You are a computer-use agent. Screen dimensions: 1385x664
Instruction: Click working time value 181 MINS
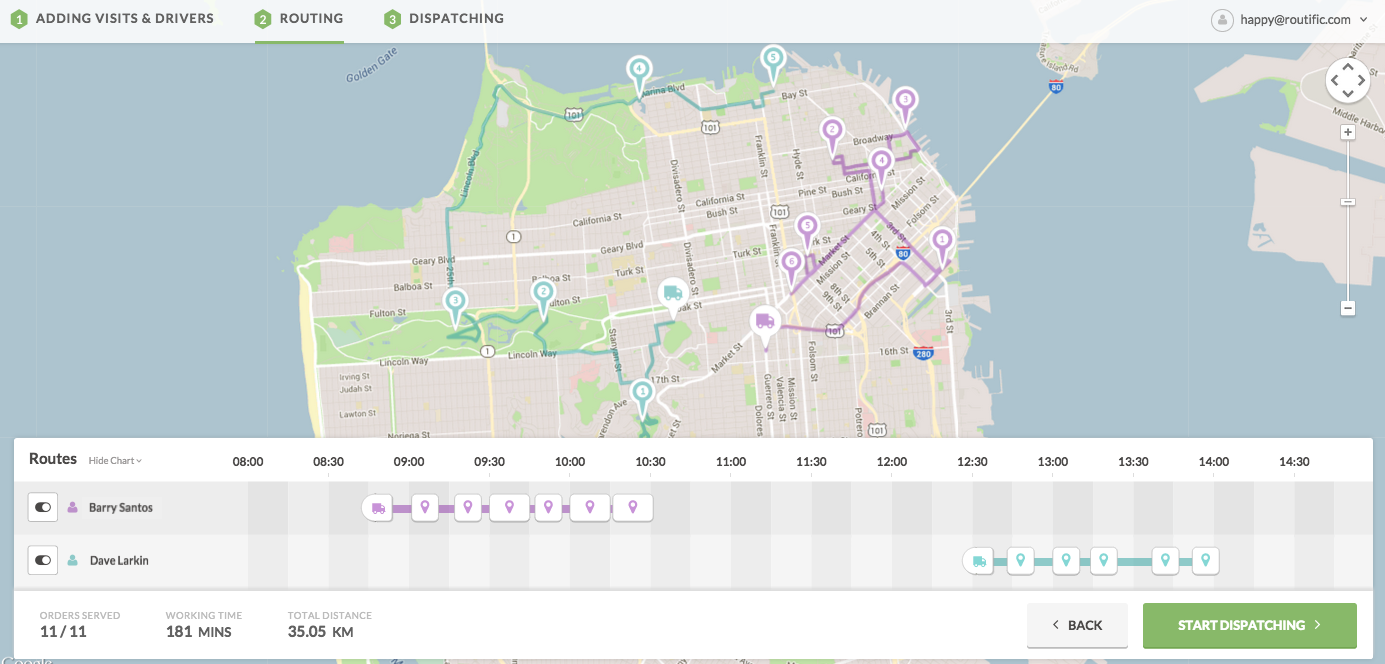[198, 632]
